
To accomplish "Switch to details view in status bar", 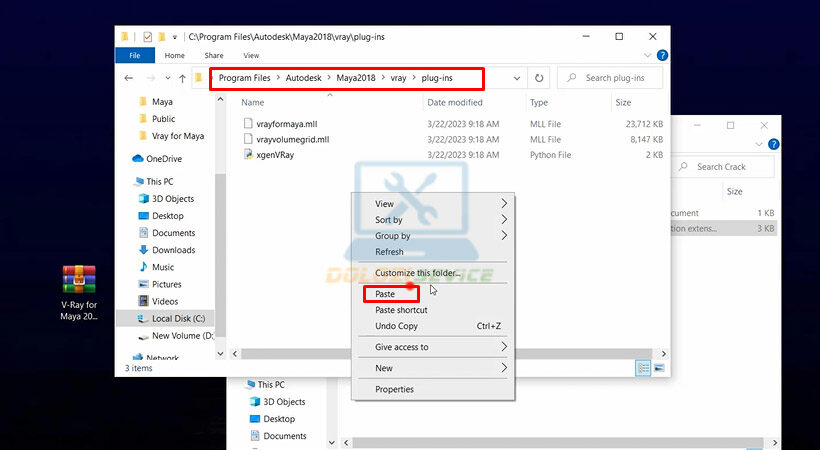I will (x=643, y=368).
